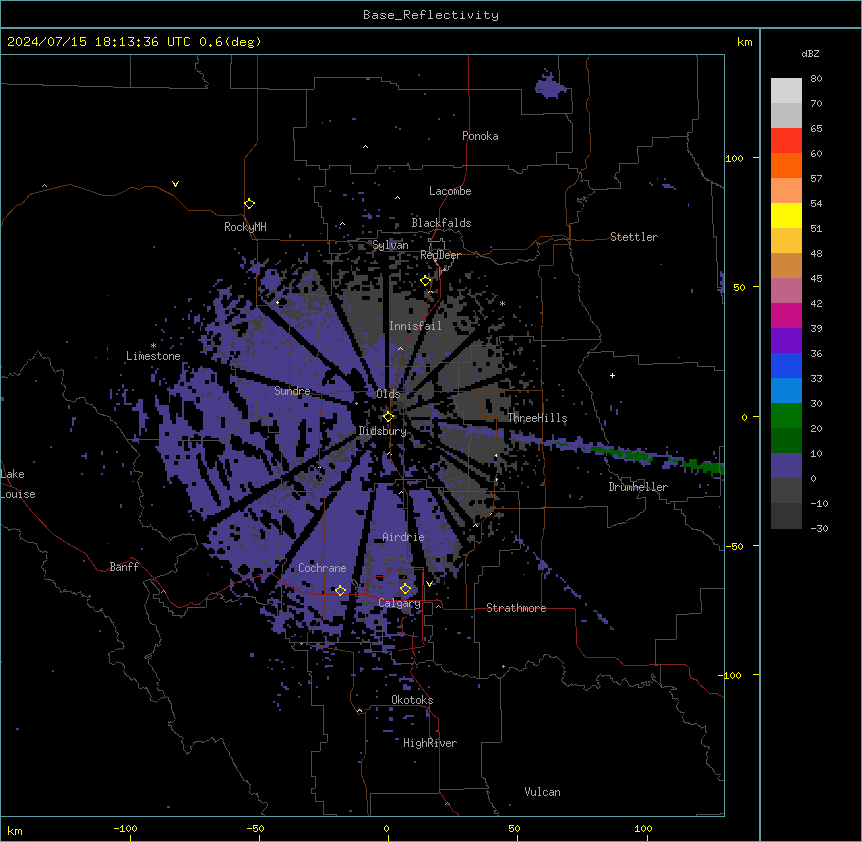Click the yellow marker below Cochrane

[x=340, y=590]
